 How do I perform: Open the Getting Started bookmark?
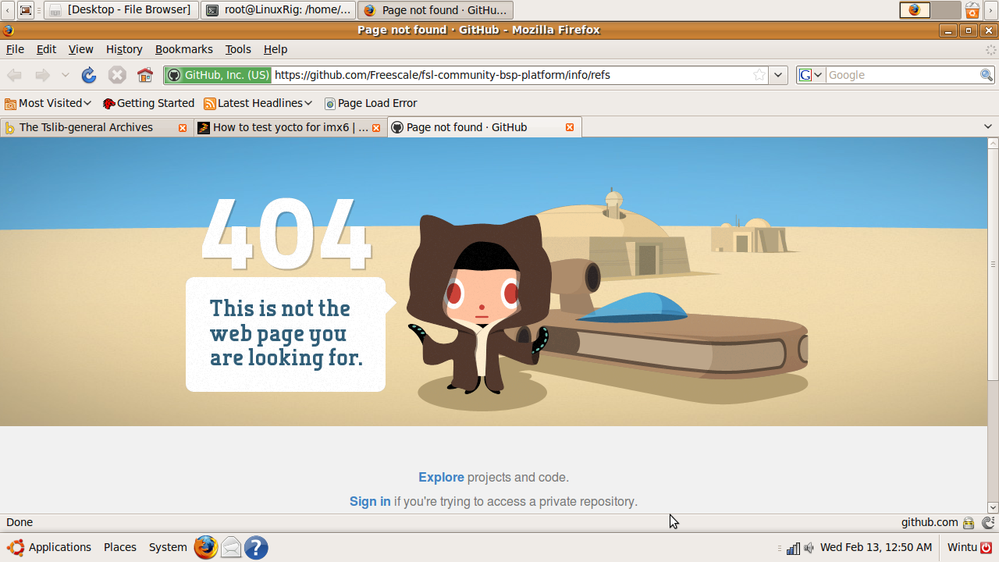click(148, 103)
